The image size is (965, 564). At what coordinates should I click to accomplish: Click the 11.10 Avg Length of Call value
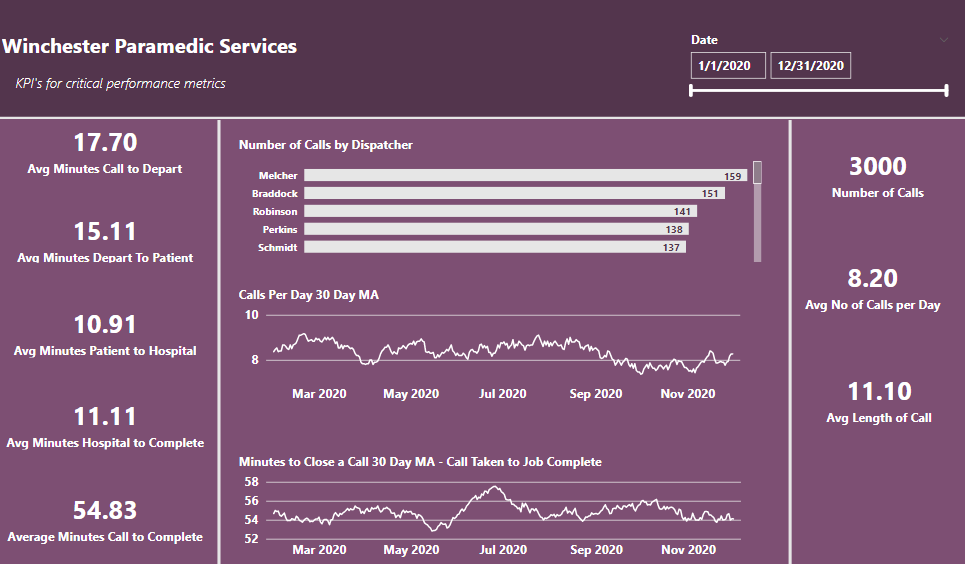tap(879, 391)
